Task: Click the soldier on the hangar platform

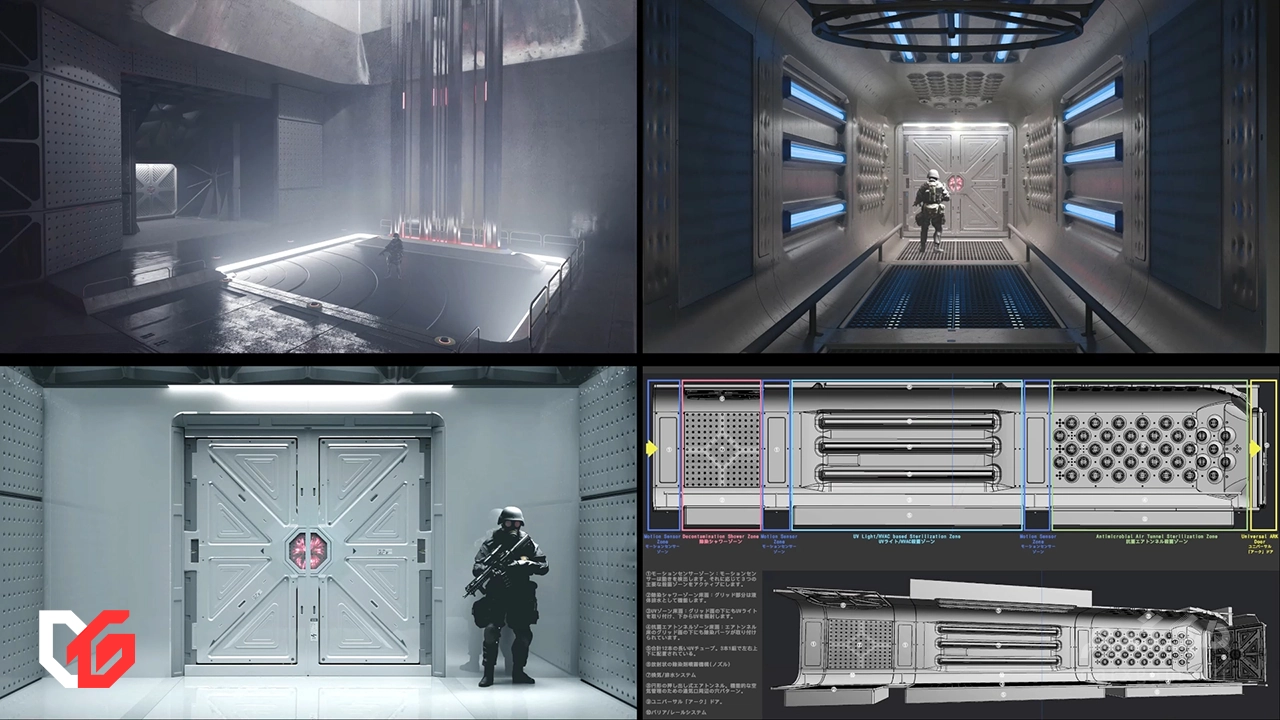Action: coord(396,254)
